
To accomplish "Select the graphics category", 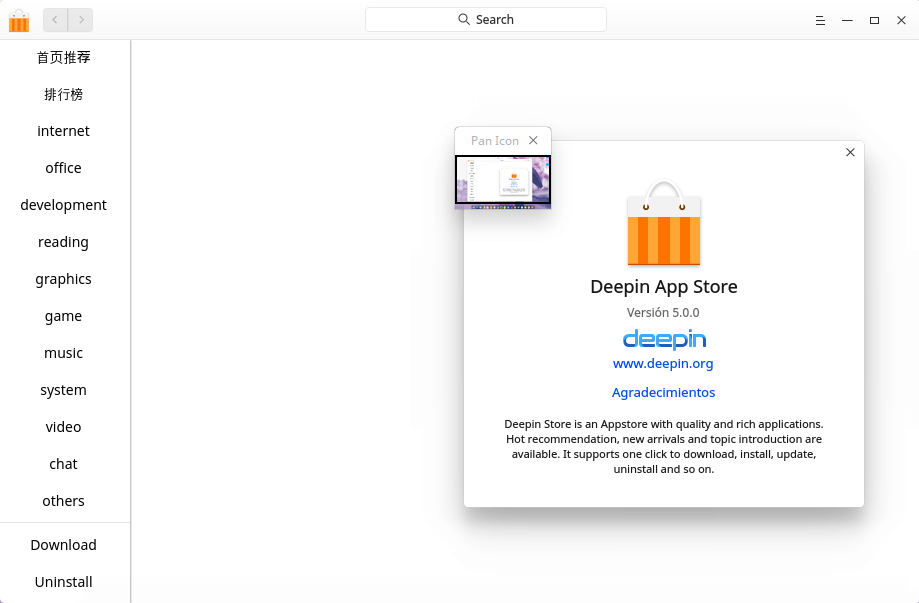I will tap(63, 279).
